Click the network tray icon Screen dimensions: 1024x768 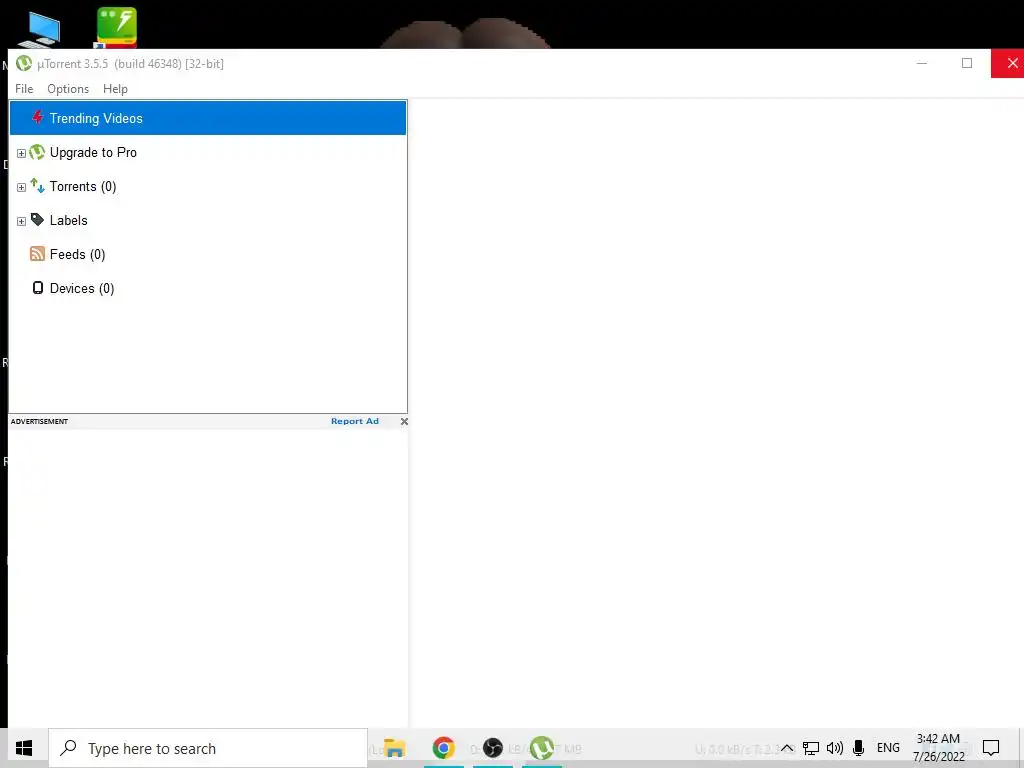coord(811,748)
